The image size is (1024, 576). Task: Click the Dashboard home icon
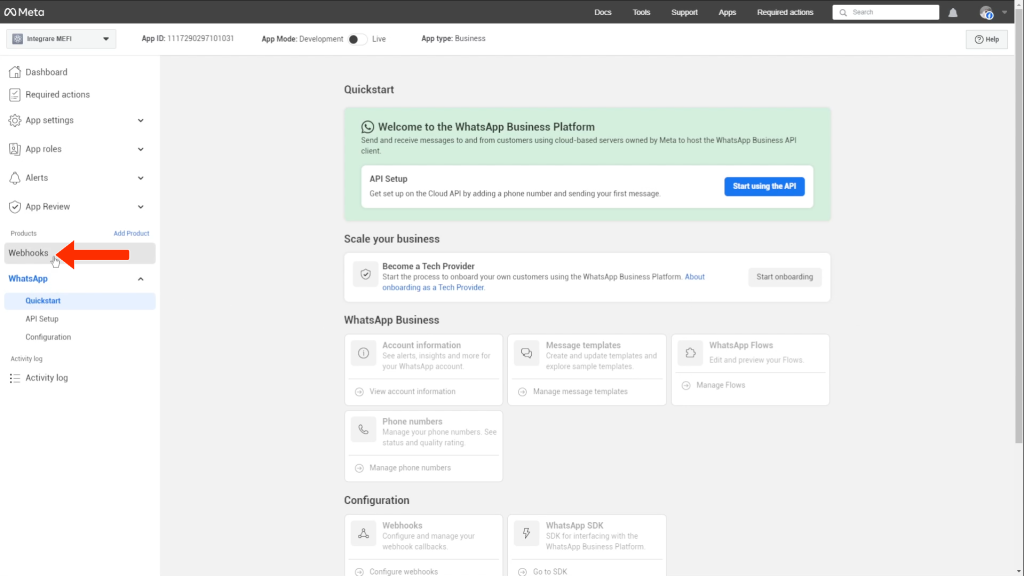(x=14, y=72)
